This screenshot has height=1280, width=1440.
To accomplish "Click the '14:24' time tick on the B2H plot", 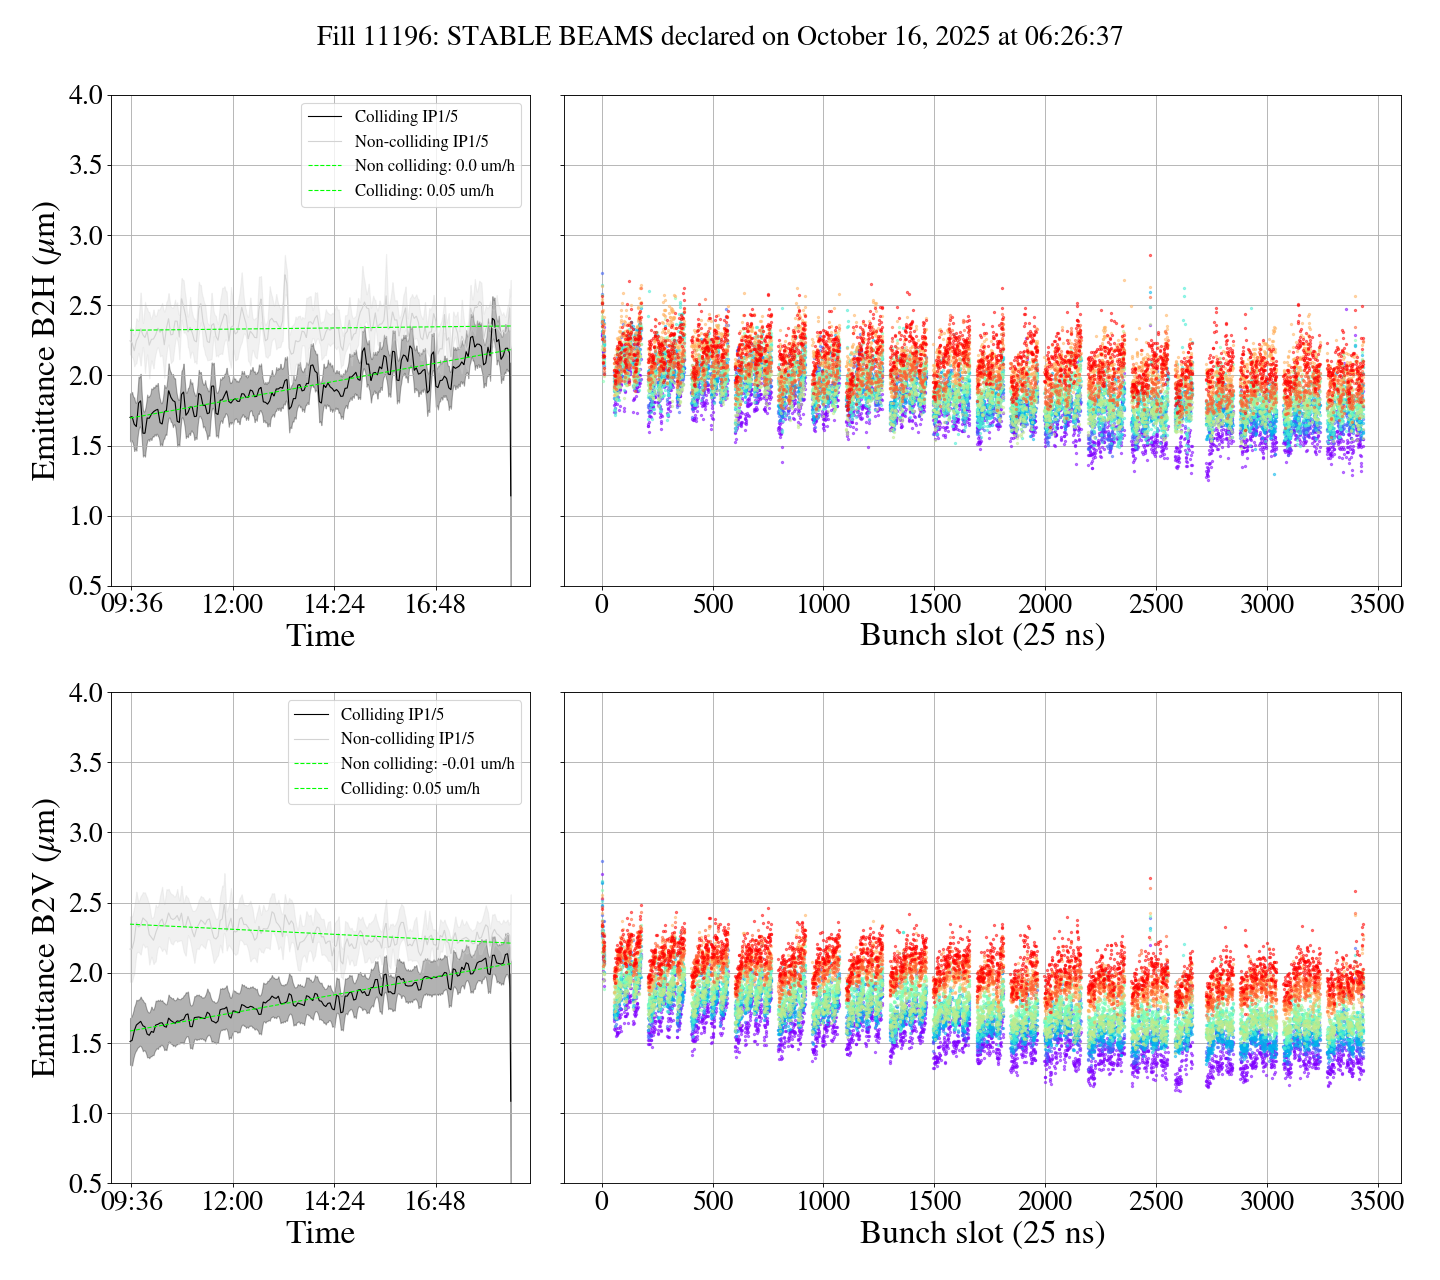I will coord(334,604).
